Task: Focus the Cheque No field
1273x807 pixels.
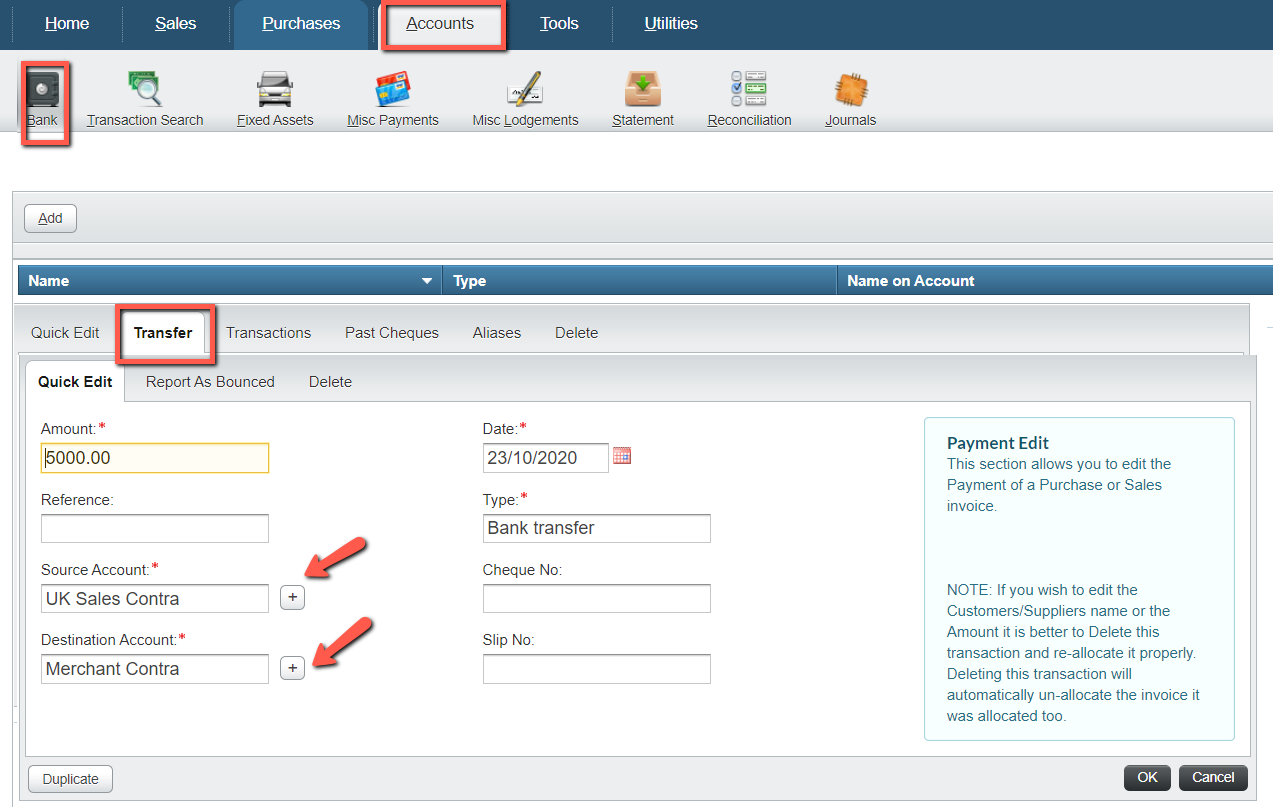Action: (596, 598)
